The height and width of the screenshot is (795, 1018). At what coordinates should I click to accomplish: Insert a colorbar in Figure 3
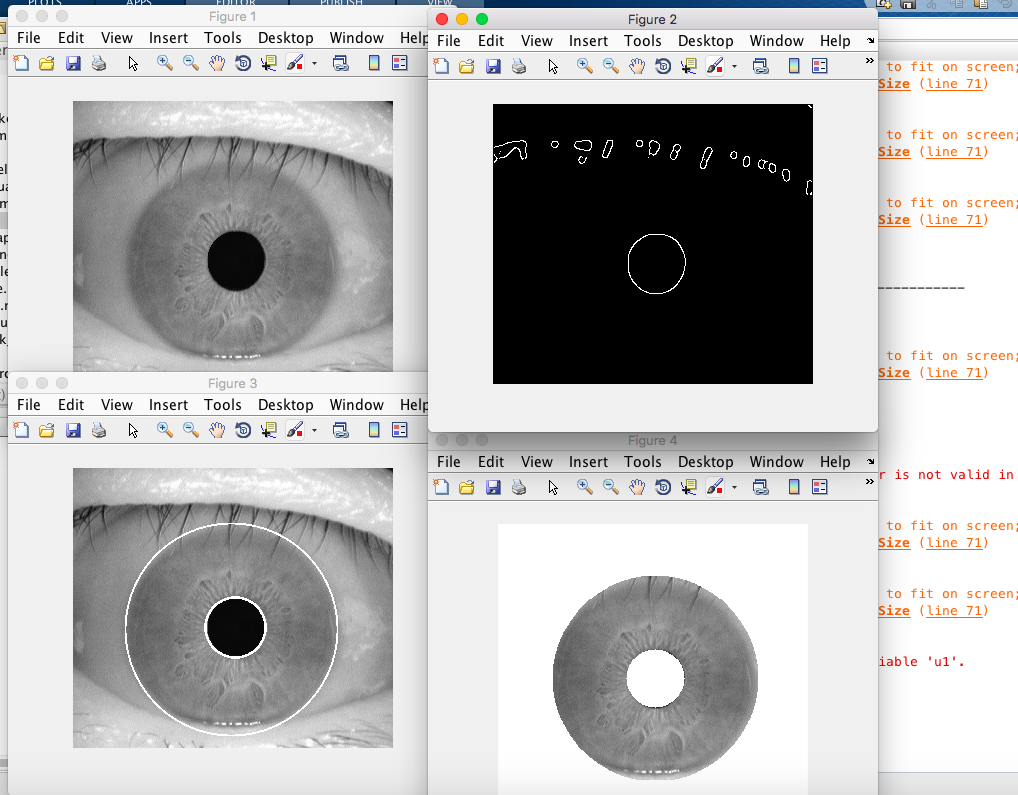[374, 430]
